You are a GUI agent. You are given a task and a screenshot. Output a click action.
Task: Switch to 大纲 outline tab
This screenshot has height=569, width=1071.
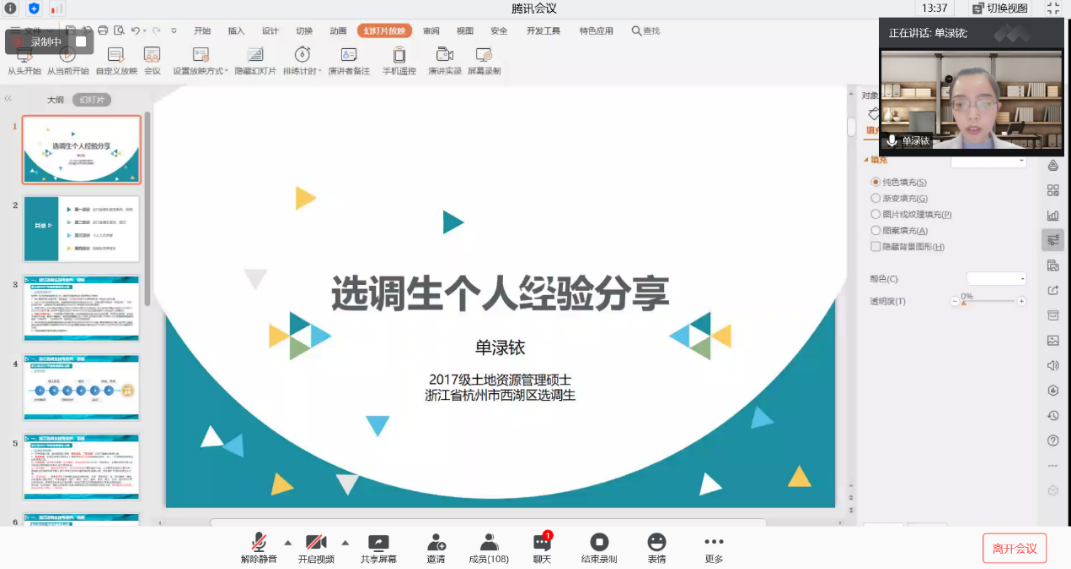[55, 100]
